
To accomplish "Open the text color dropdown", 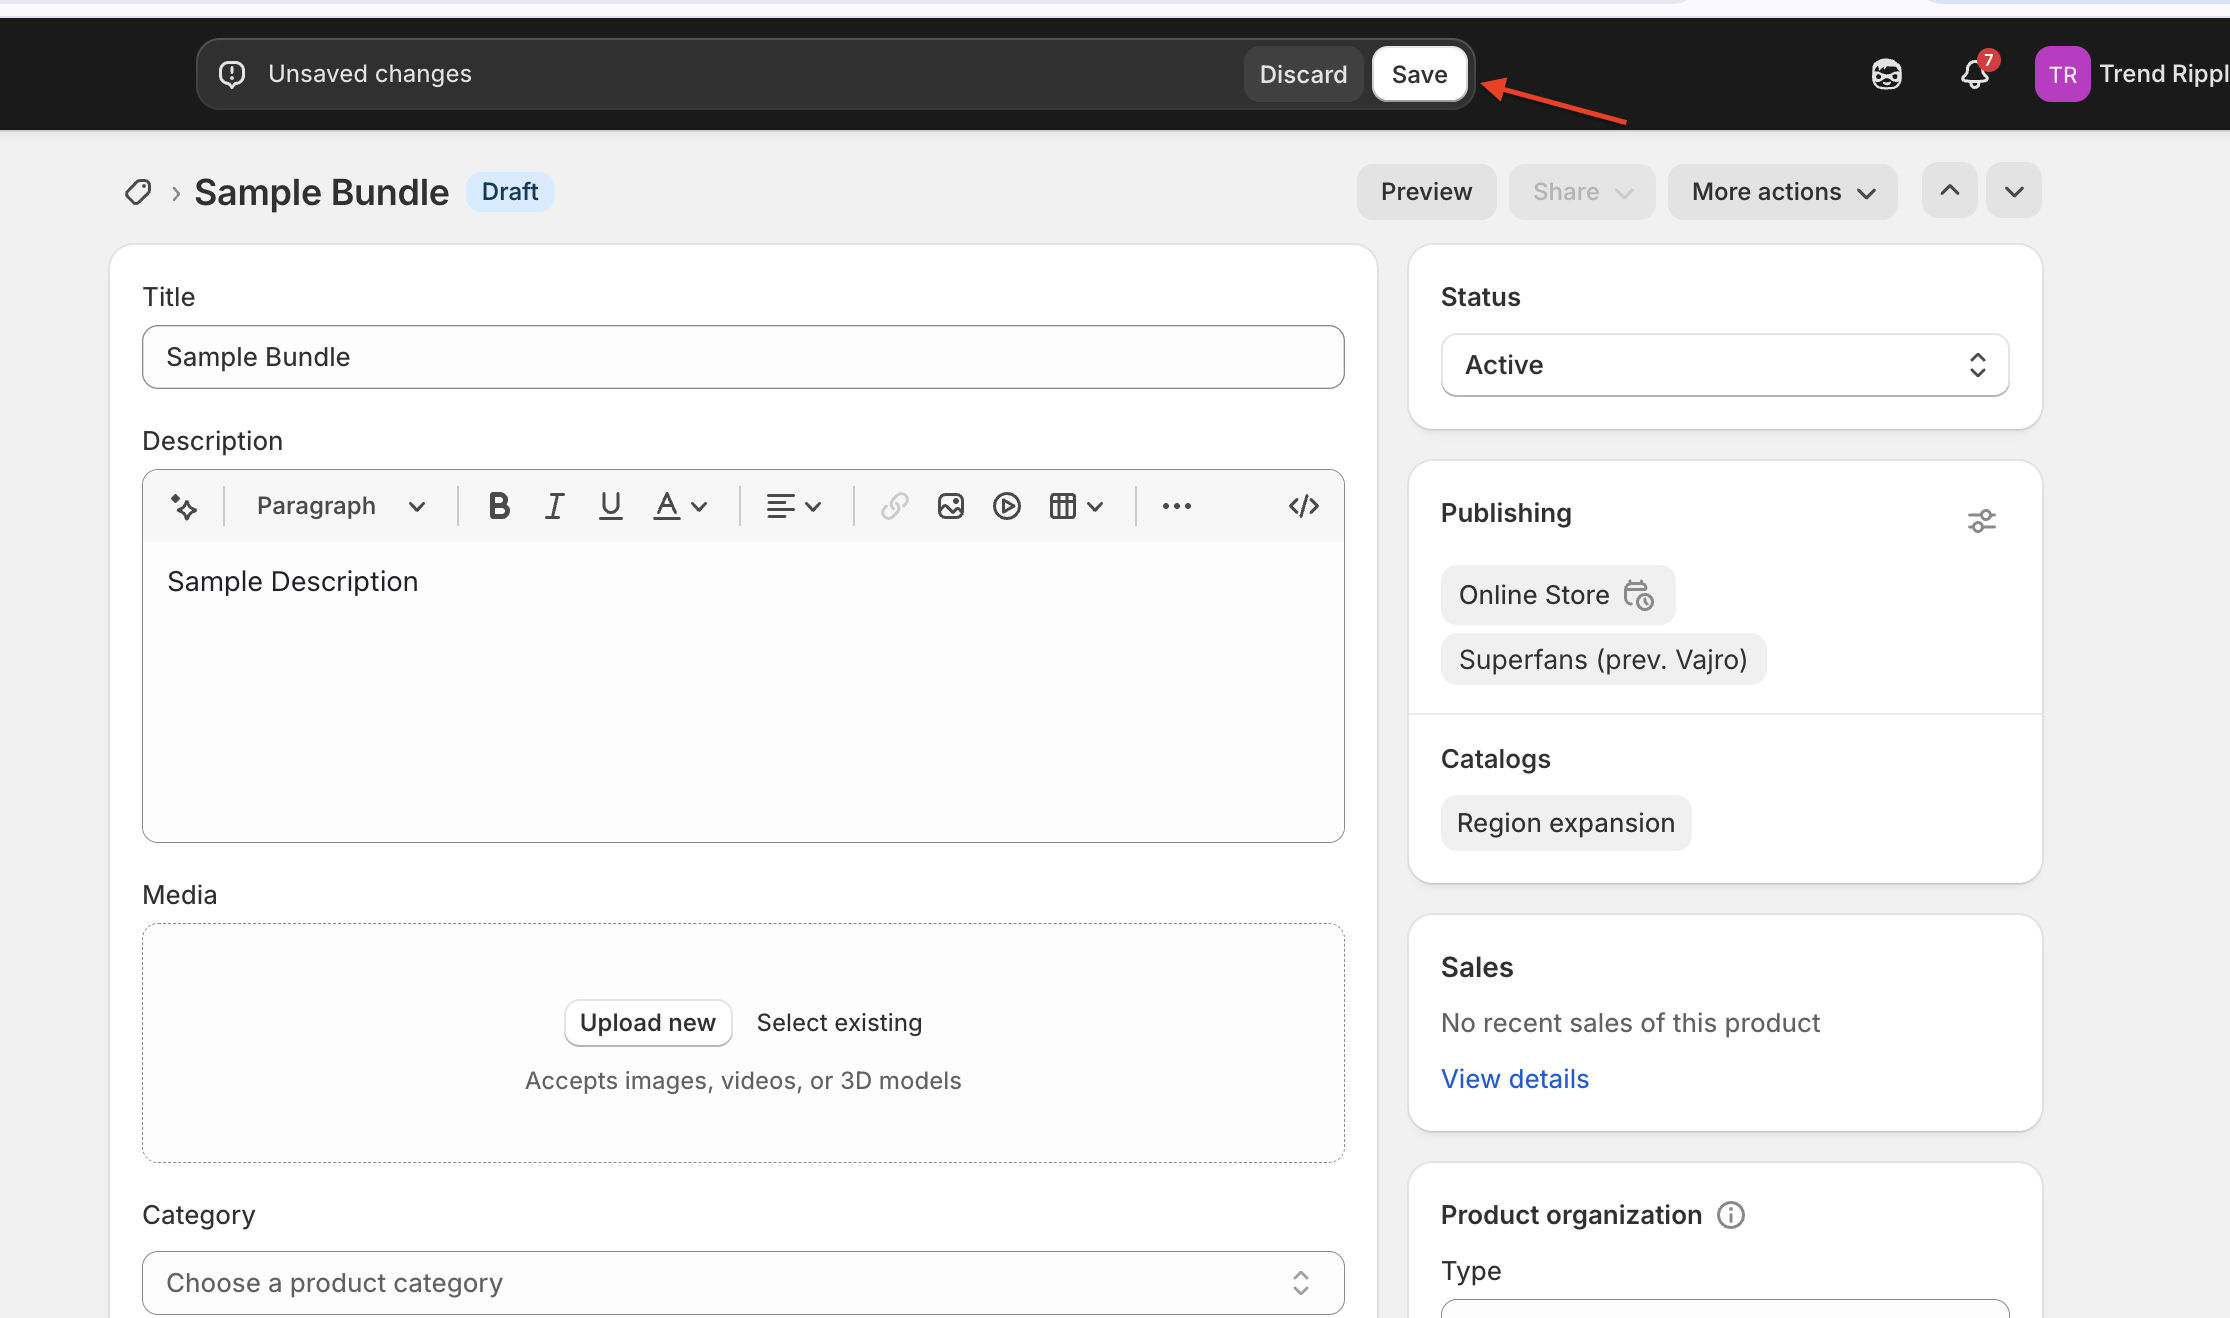I will click(x=680, y=506).
